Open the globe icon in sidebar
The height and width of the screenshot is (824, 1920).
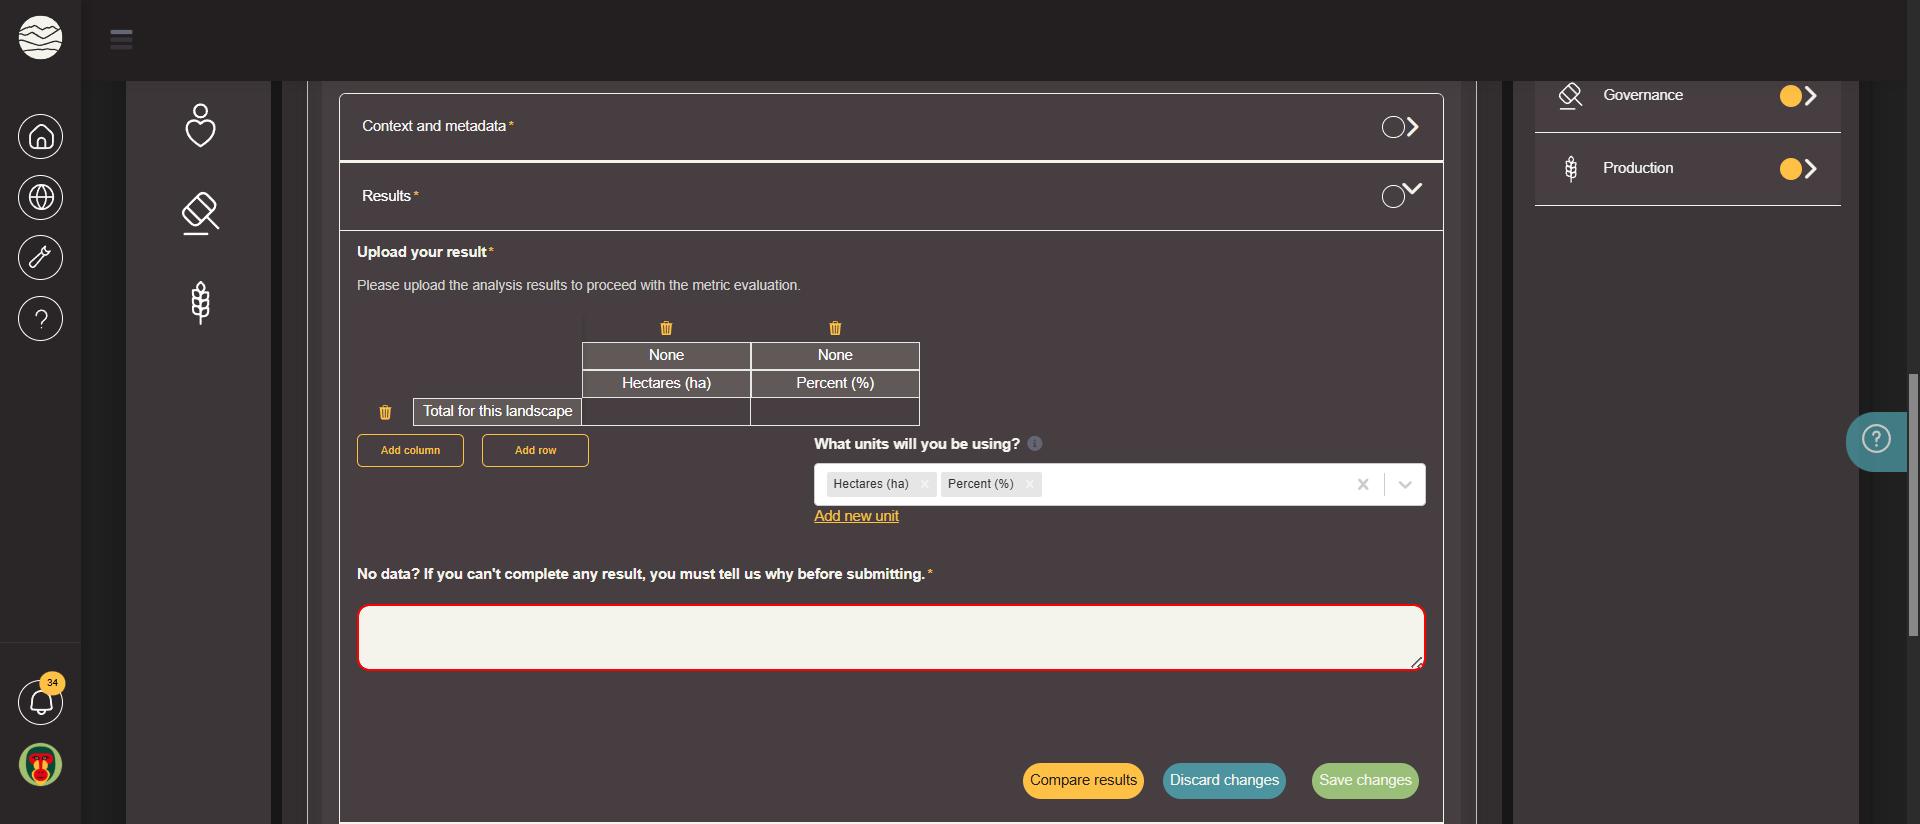click(40, 197)
